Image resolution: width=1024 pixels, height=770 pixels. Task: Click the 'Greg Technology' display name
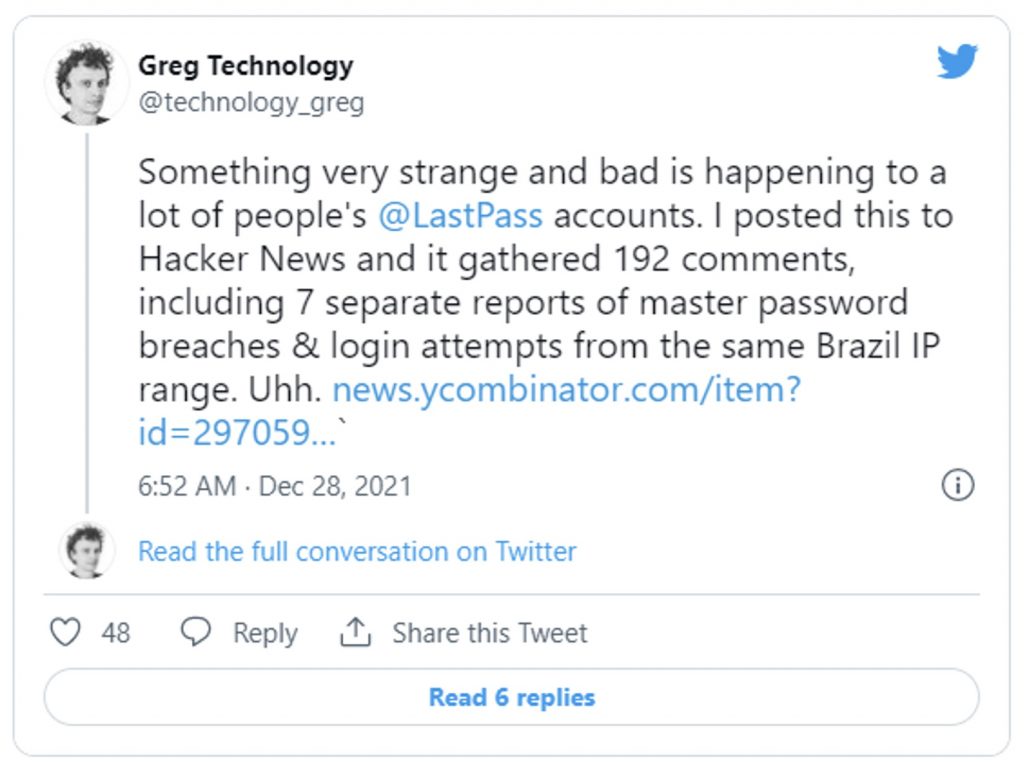coord(245,66)
